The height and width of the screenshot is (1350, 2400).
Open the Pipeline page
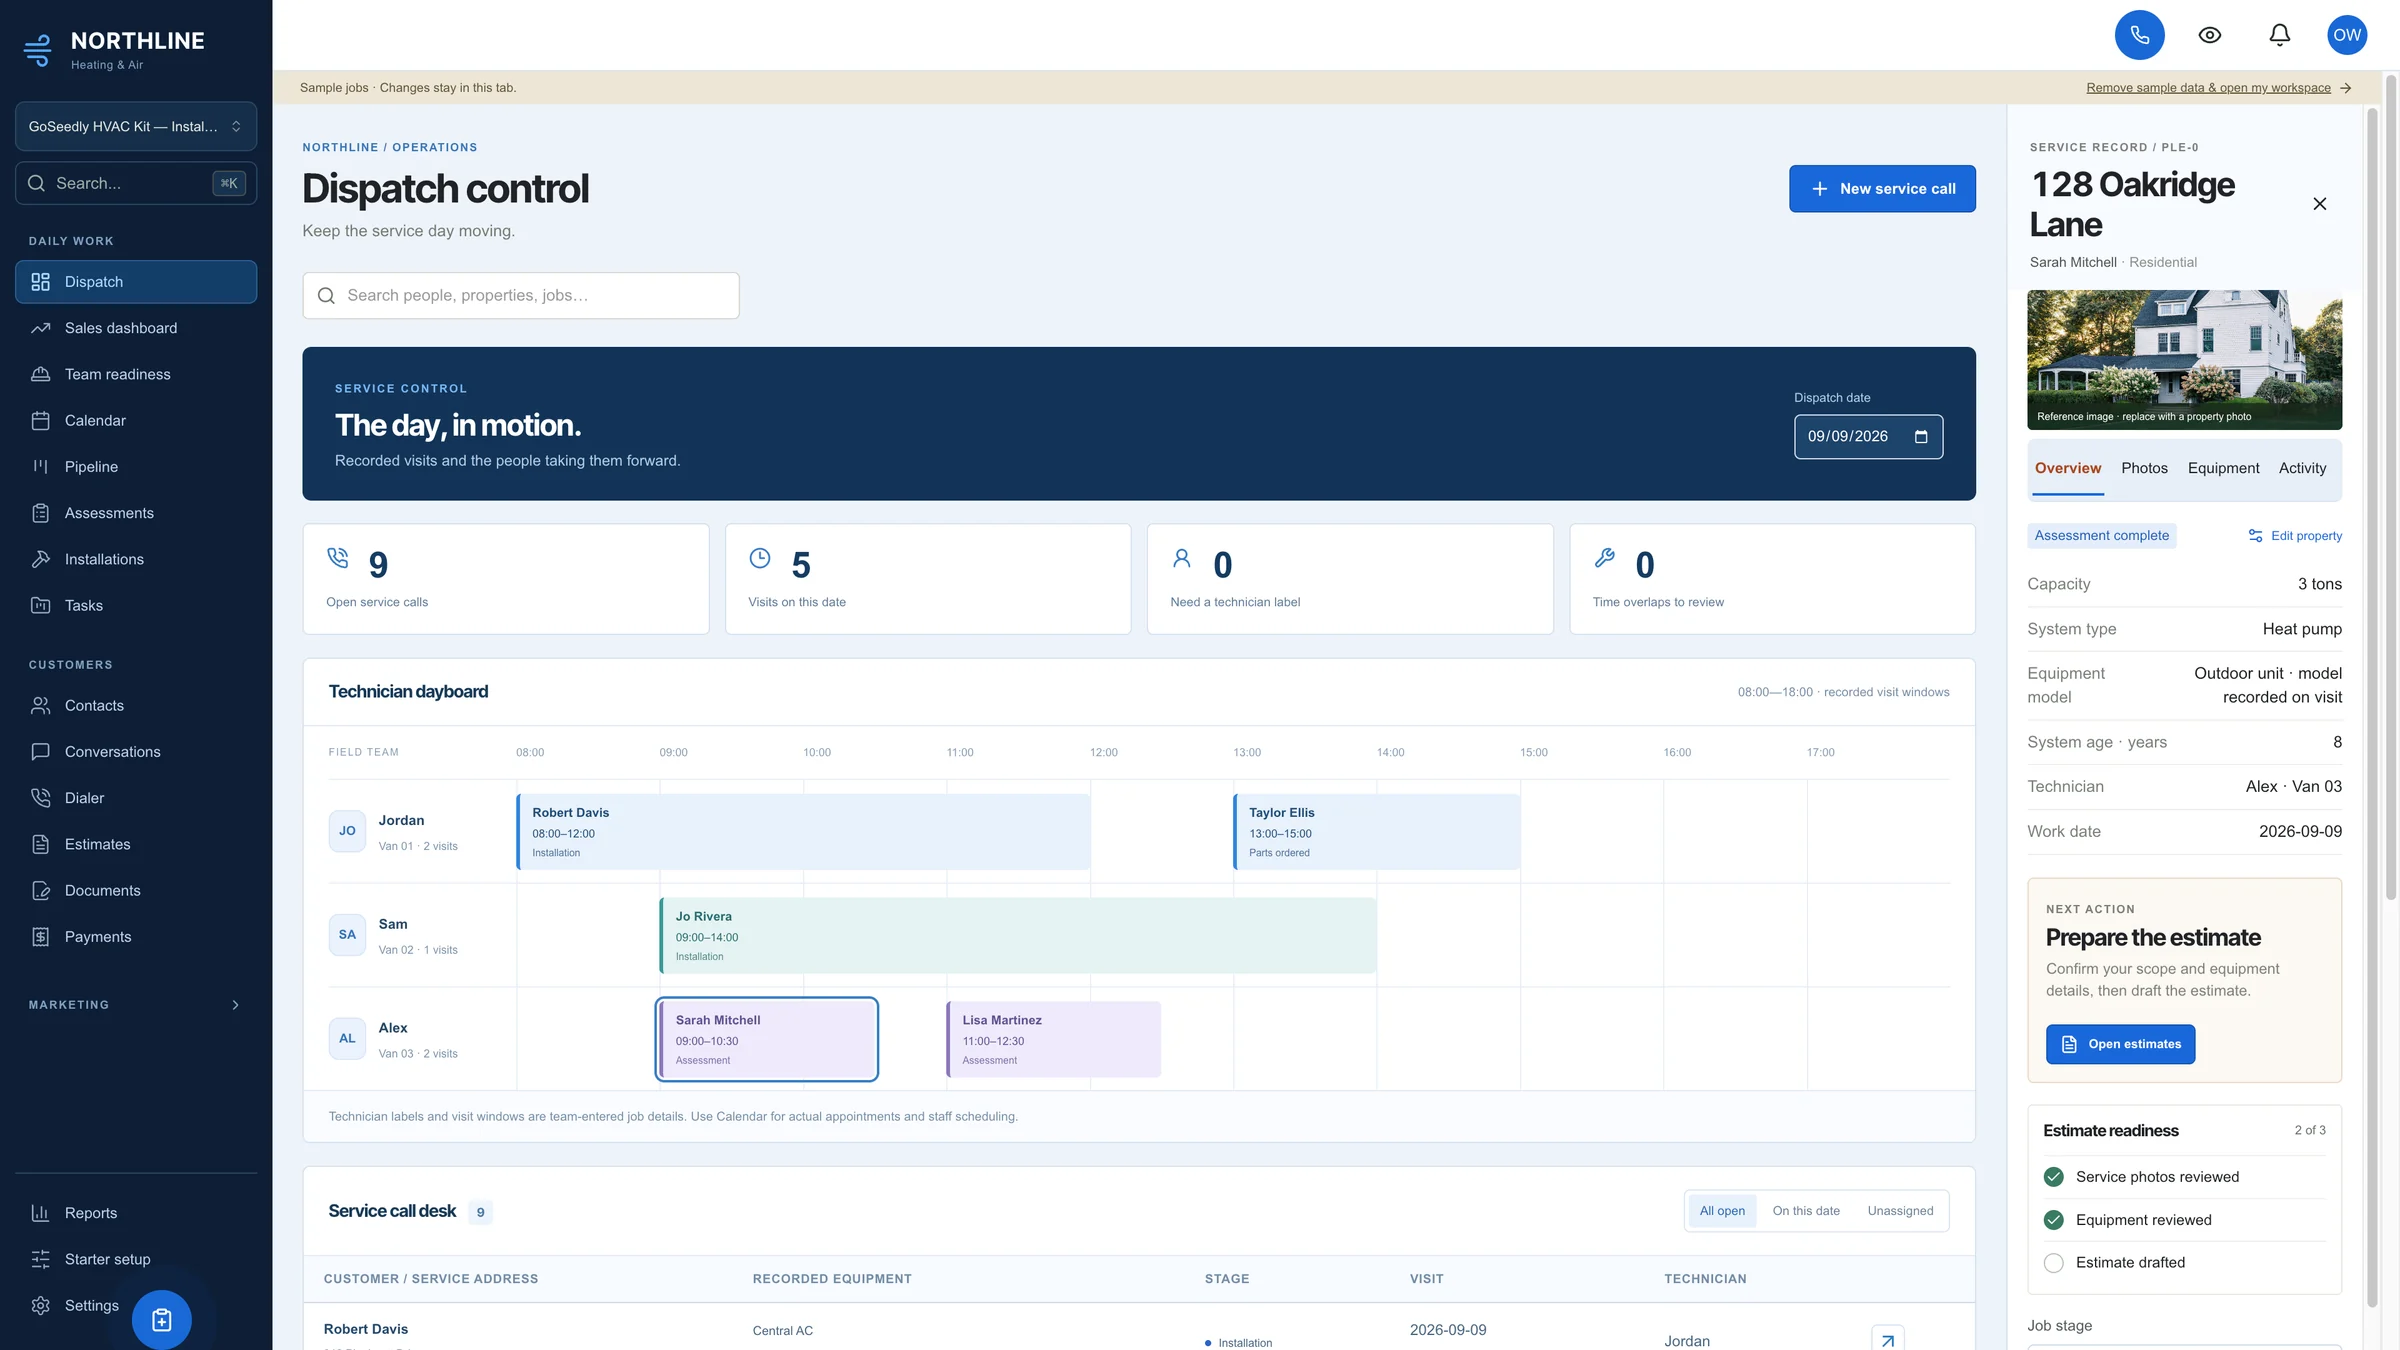[136, 467]
